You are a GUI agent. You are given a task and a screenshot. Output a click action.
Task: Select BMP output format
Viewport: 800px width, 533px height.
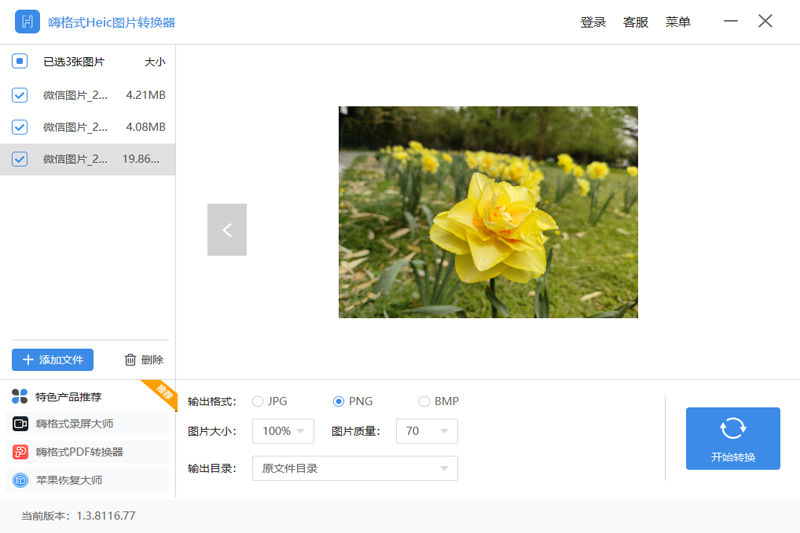pyautogui.click(x=424, y=401)
